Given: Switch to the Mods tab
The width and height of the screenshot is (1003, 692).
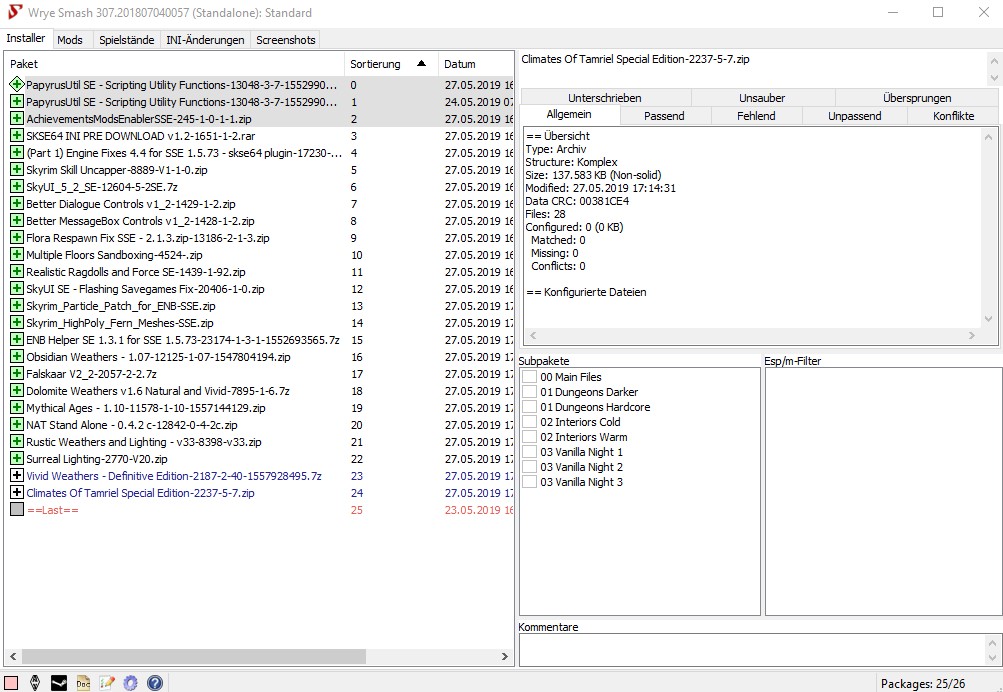Looking at the screenshot, I should click(70, 40).
